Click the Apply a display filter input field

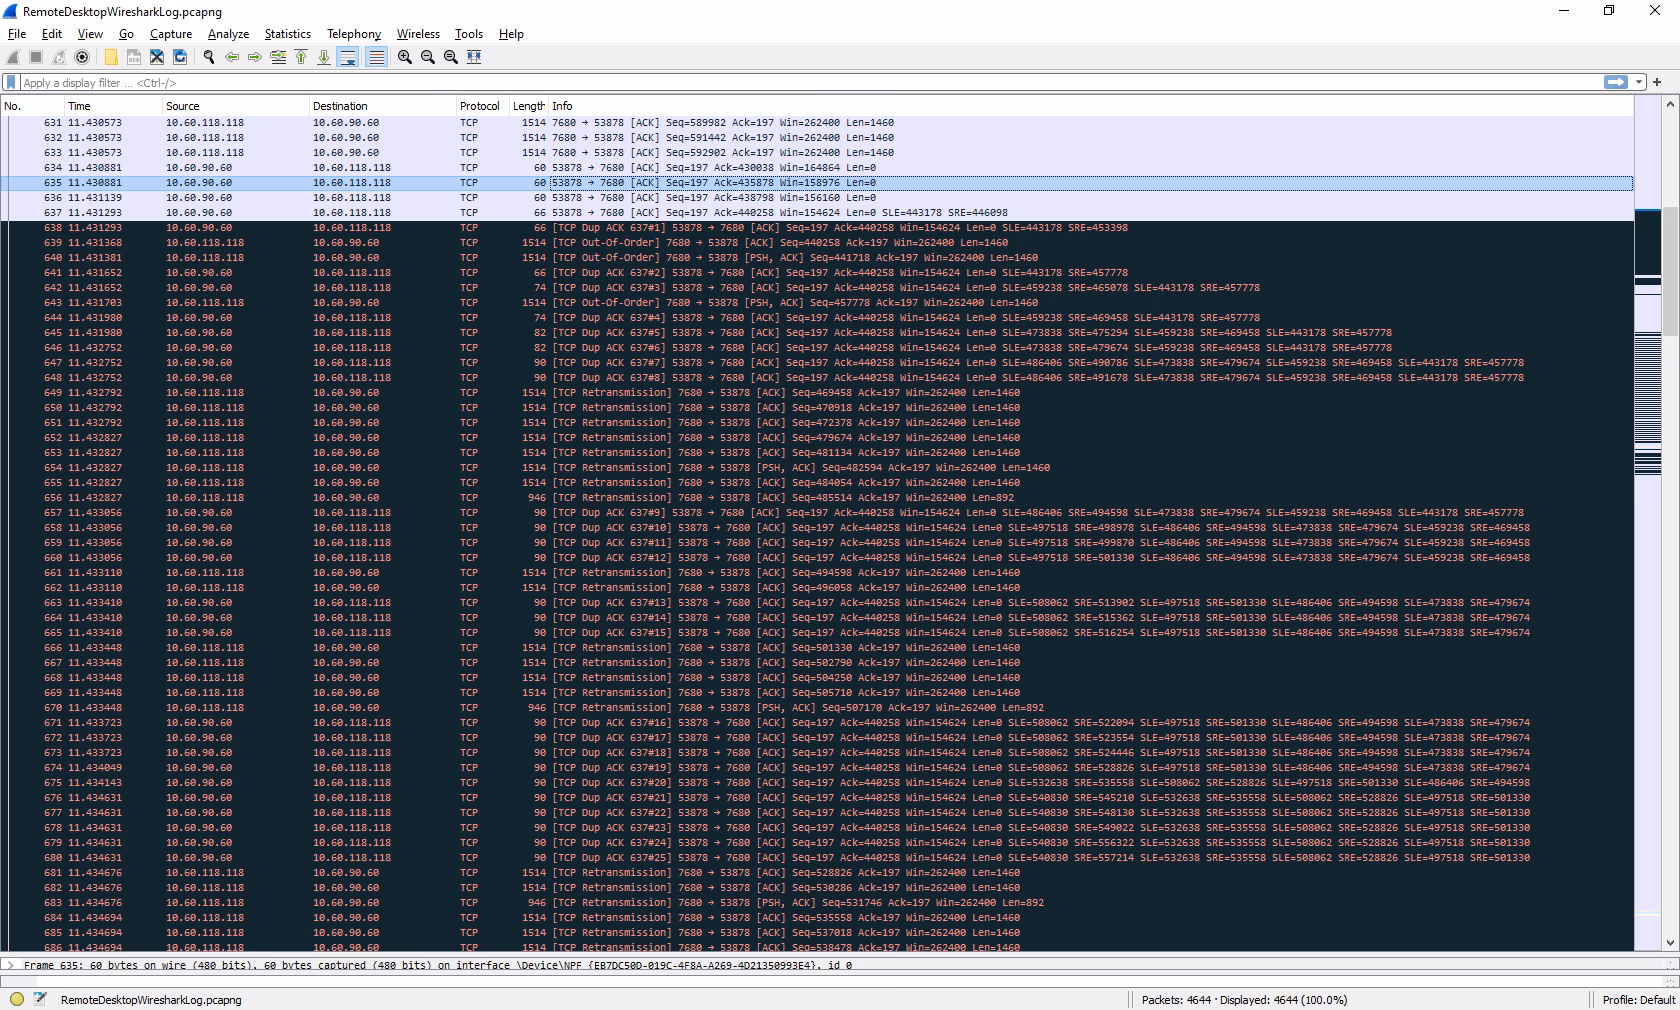pos(400,82)
